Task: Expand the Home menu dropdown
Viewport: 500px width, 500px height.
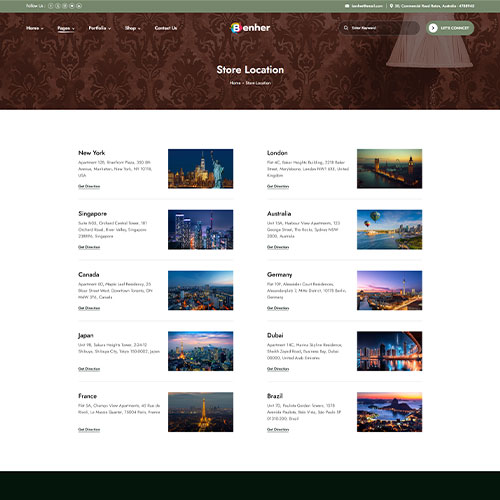Action: click(35, 28)
